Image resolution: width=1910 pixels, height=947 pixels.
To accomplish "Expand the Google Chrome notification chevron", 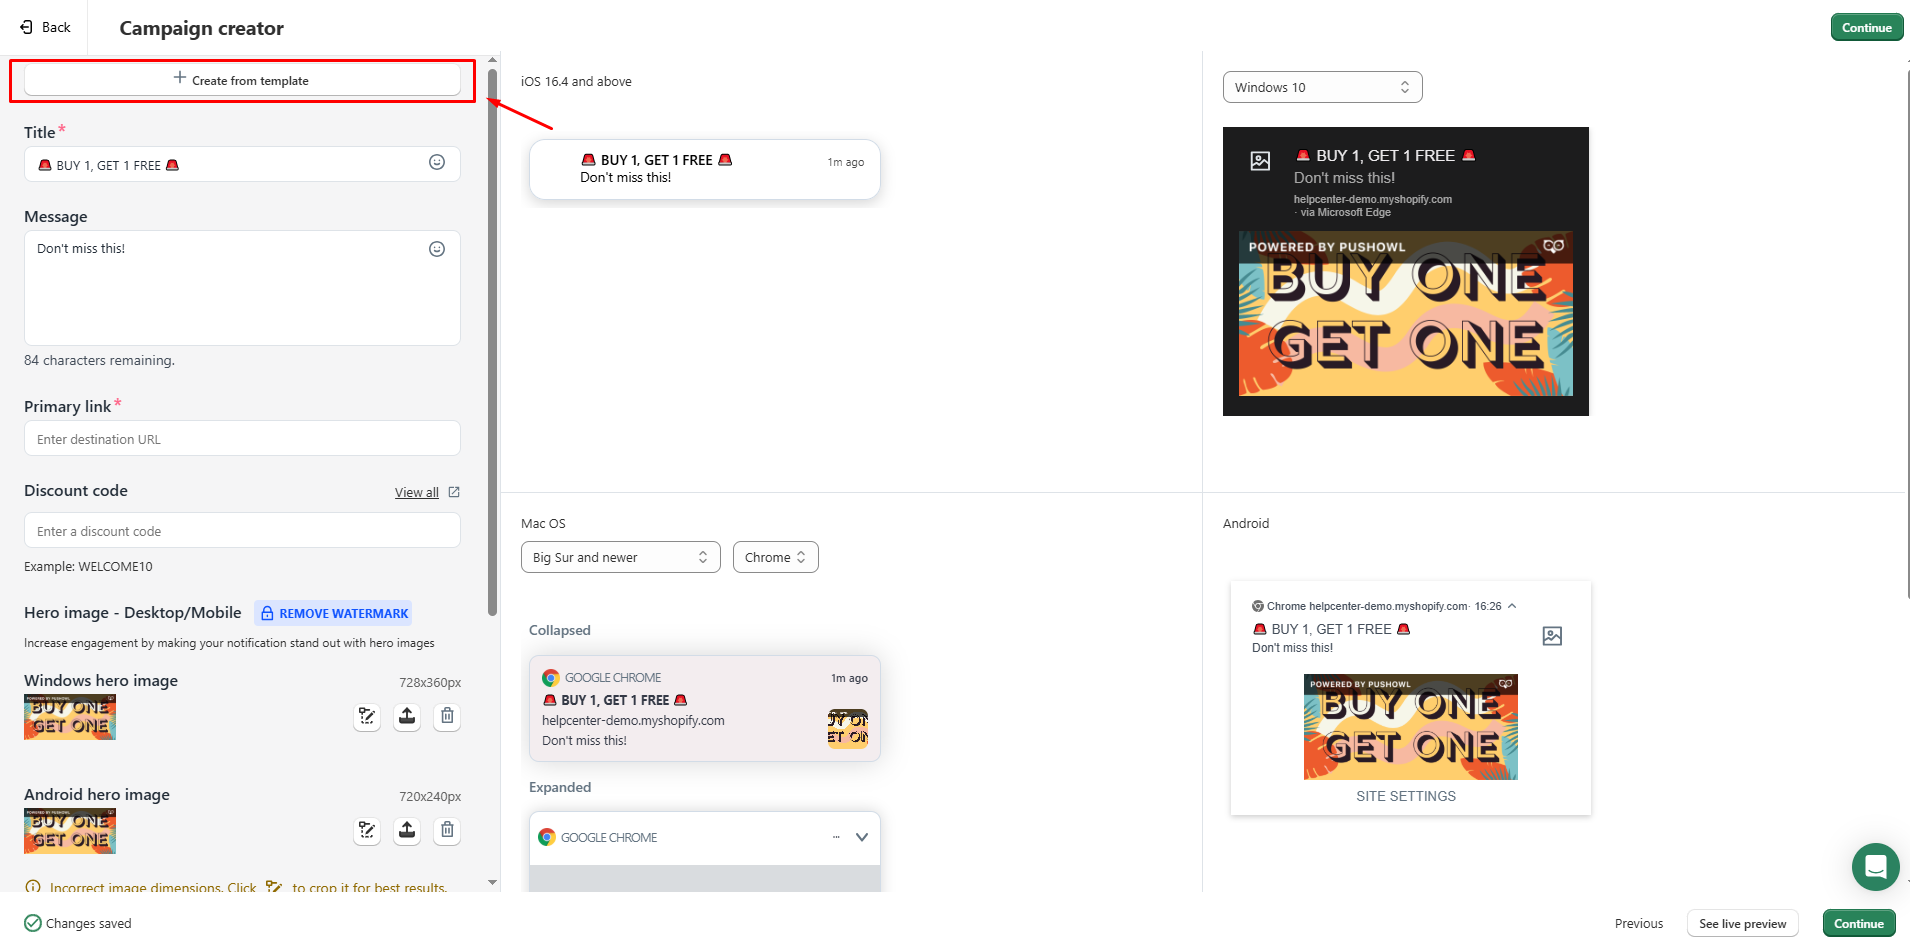I will coord(862,837).
